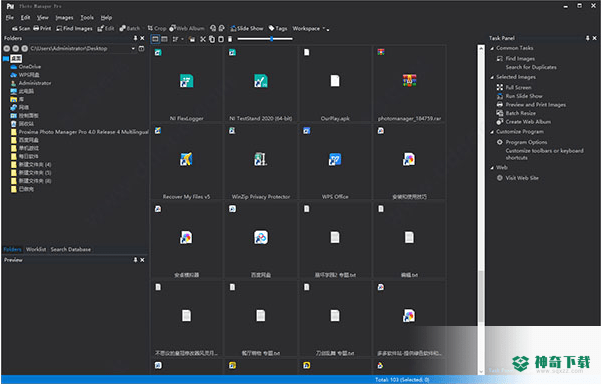
Task: Switch to details view mode icon
Action: click(164, 39)
